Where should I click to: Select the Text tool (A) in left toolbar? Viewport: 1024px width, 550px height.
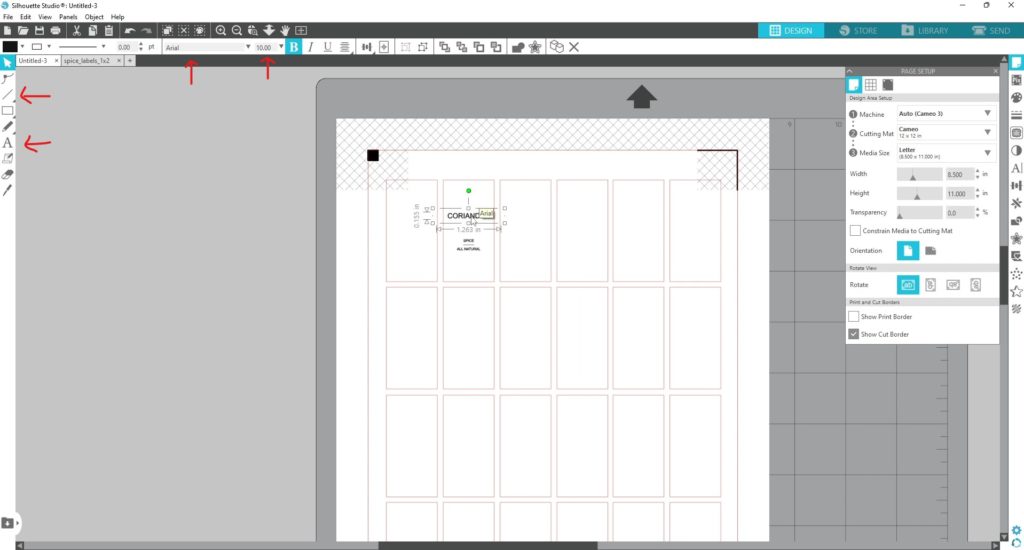click(x=7, y=142)
